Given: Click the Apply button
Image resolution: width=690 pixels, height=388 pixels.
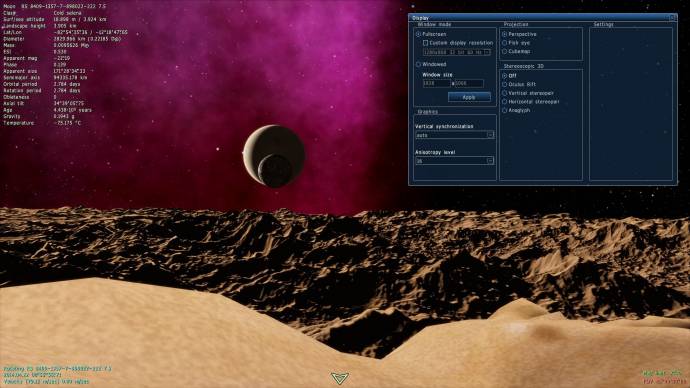Looking at the screenshot, I should pos(469,97).
